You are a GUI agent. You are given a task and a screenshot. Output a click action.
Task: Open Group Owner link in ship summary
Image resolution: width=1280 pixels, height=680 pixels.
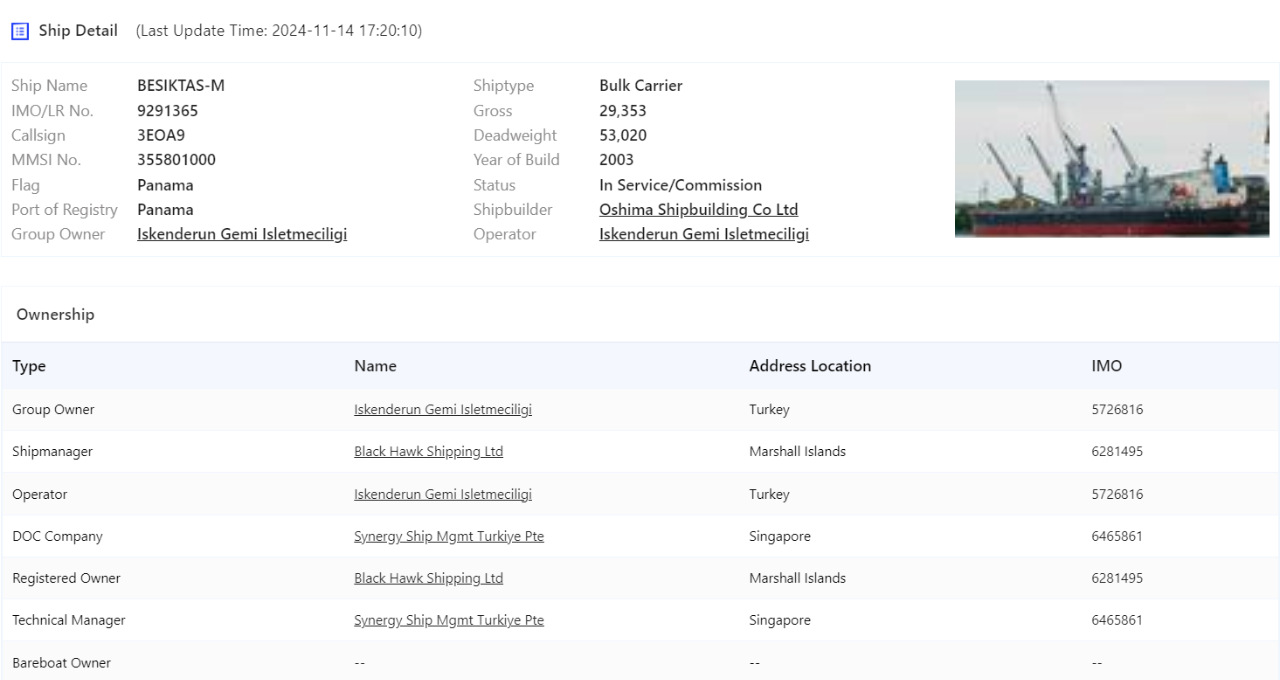[242, 234]
